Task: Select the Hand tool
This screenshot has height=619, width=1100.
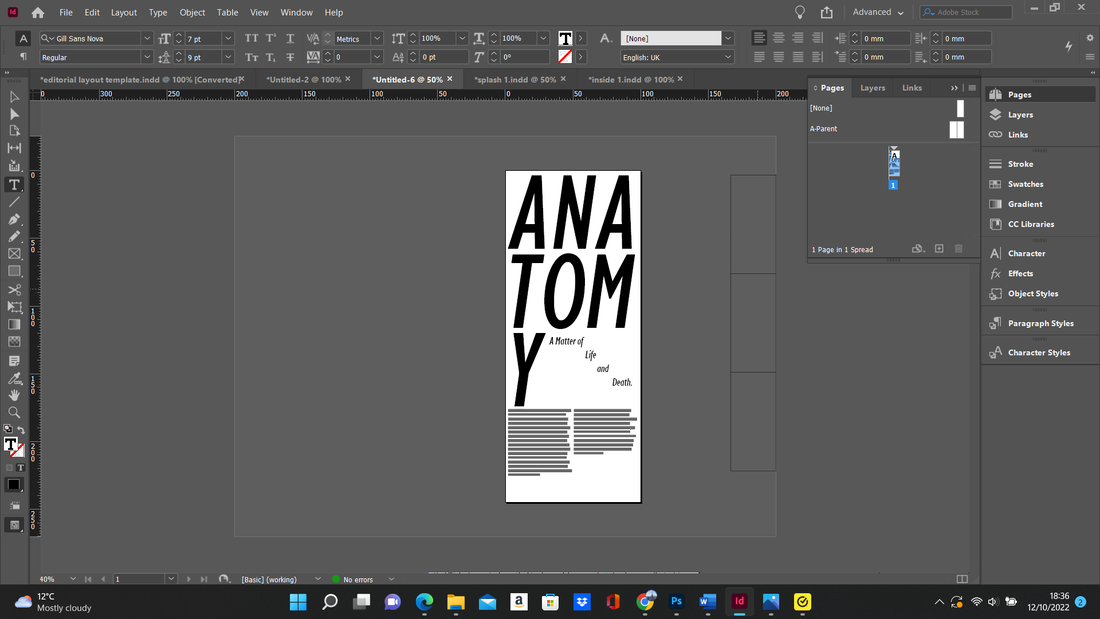Action: [14, 395]
